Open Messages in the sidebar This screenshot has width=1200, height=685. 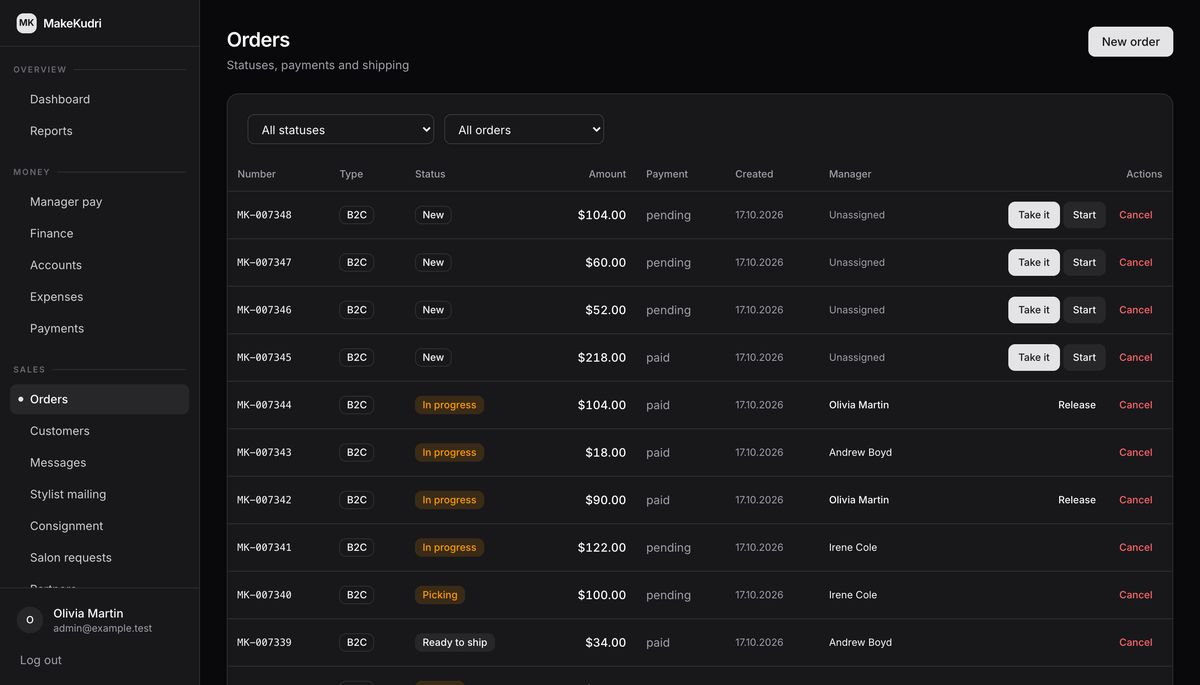coord(100,463)
